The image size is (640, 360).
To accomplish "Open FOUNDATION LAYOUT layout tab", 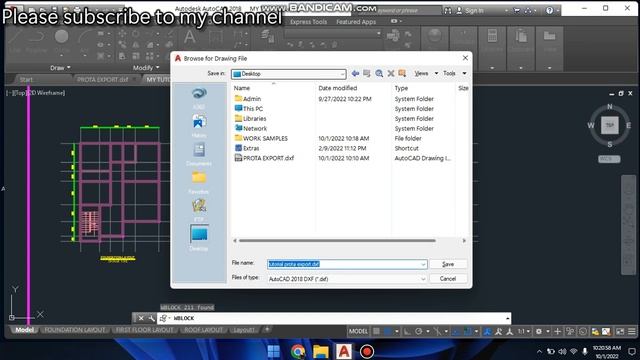I will [x=75, y=330].
